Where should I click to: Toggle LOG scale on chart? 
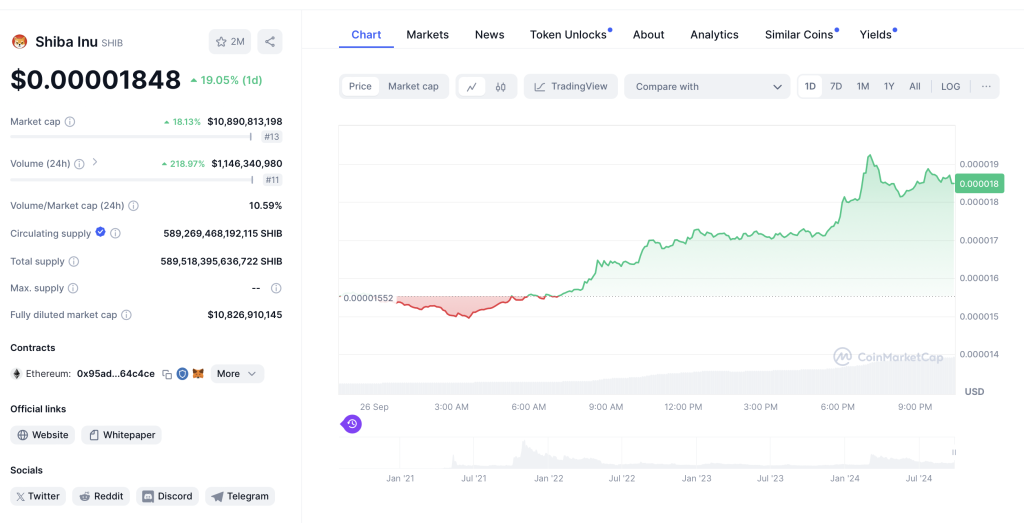click(951, 86)
